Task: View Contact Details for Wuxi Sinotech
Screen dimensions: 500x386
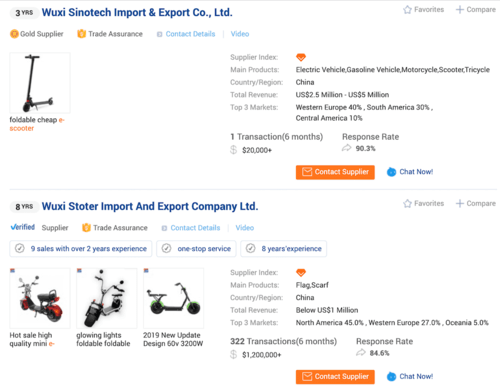Action: [x=190, y=34]
